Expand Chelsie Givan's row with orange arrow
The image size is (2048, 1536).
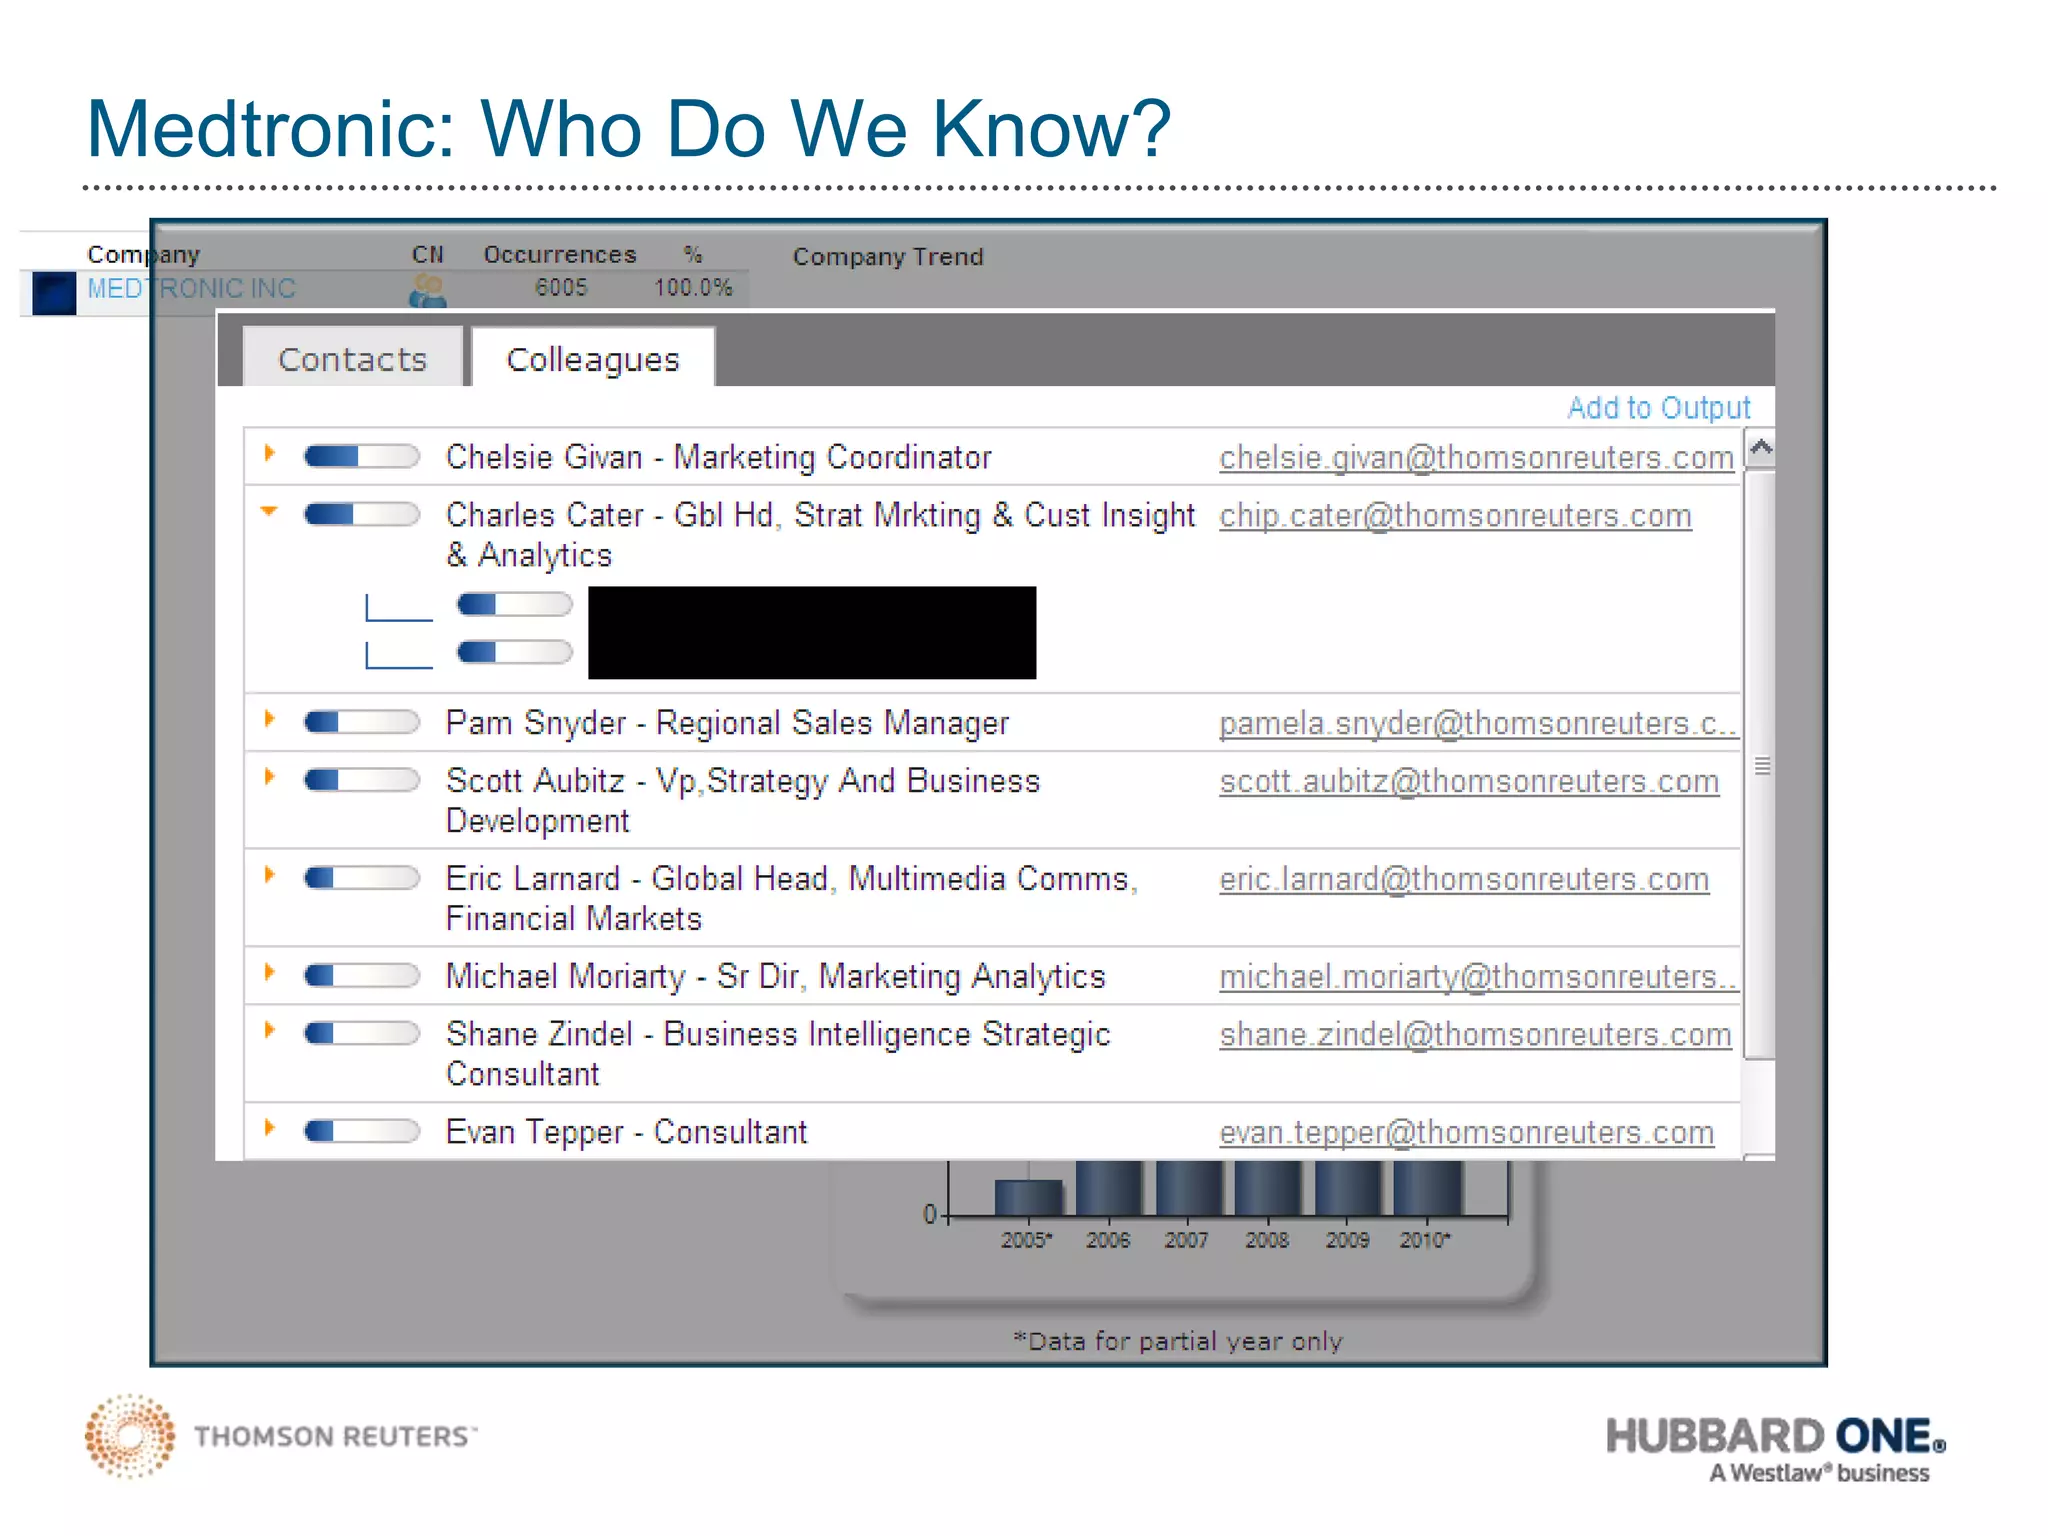pyautogui.click(x=269, y=454)
